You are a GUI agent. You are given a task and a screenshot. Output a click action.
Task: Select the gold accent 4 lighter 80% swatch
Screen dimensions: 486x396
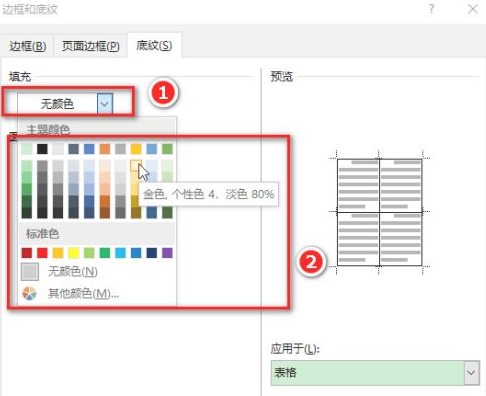tap(136, 165)
